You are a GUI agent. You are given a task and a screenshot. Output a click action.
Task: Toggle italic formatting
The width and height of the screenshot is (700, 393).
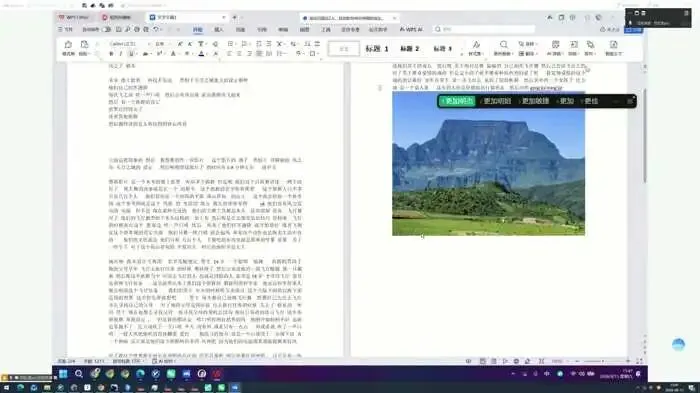click(x=121, y=54)
